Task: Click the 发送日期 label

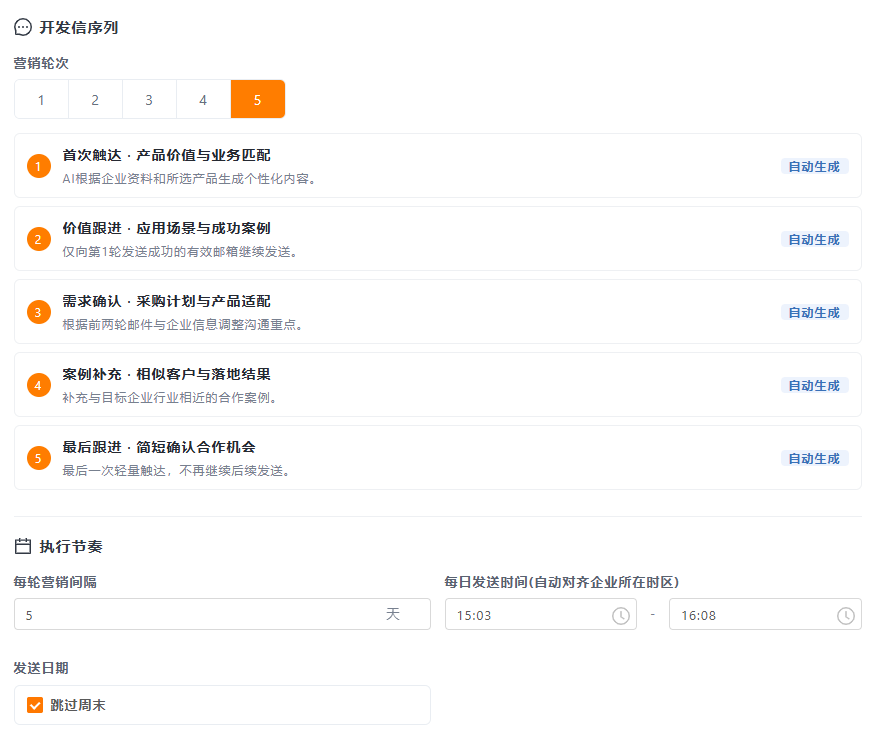Action: [x=41, y=668]
